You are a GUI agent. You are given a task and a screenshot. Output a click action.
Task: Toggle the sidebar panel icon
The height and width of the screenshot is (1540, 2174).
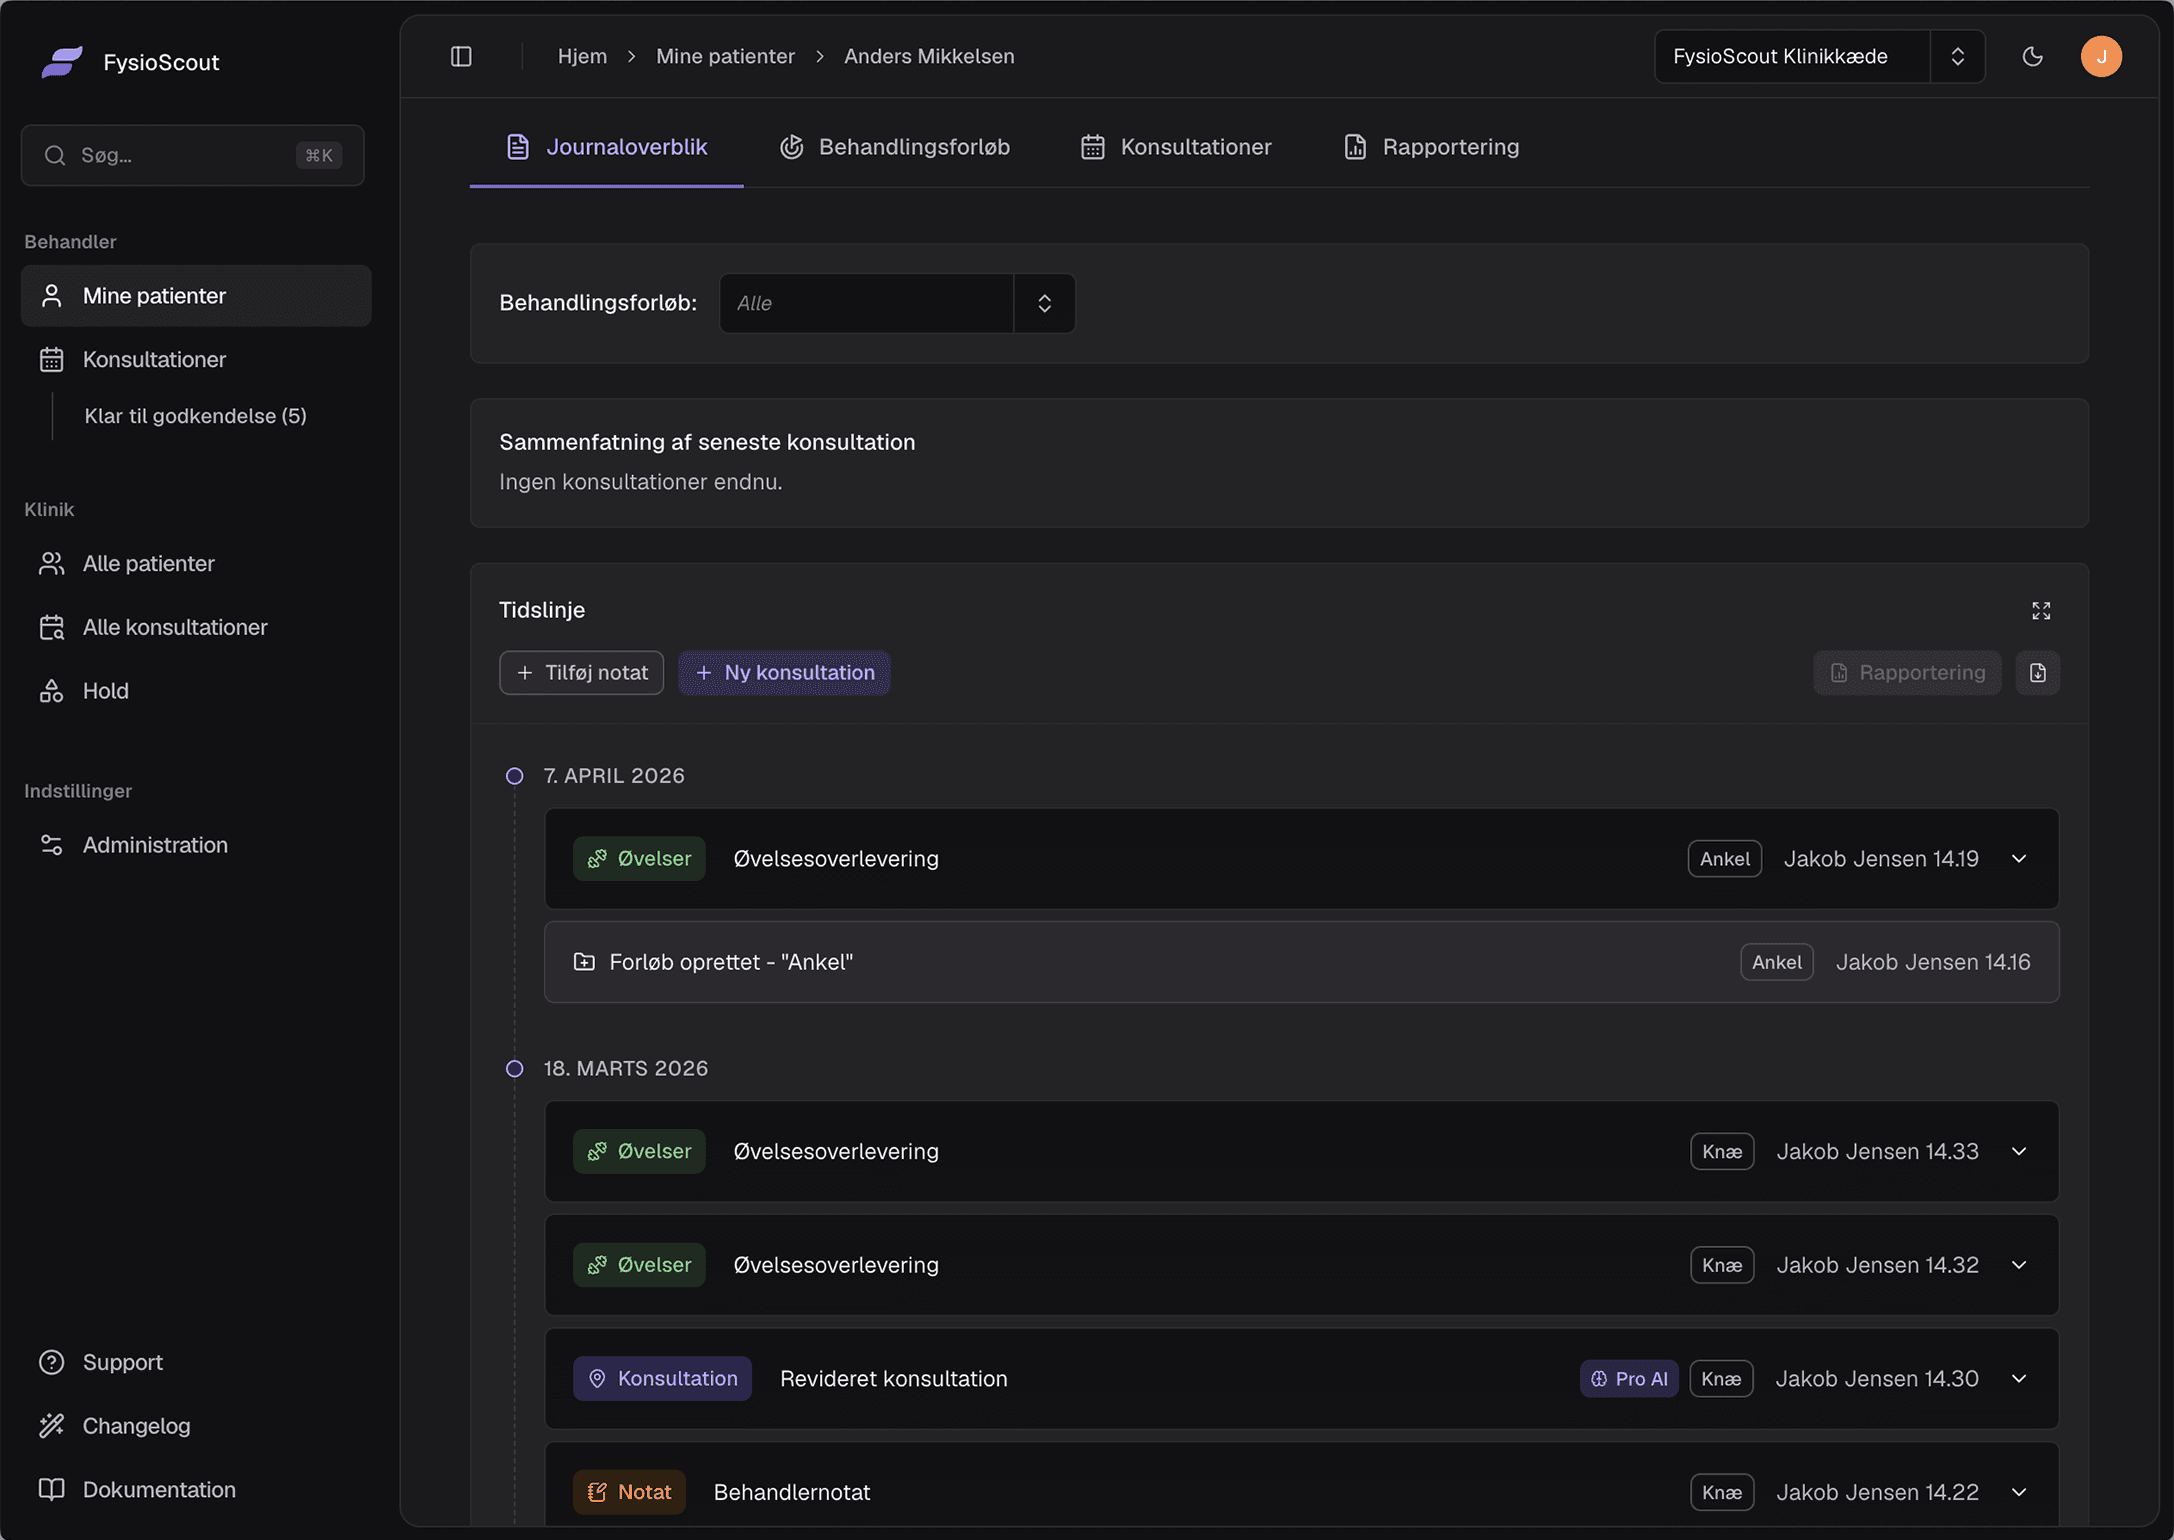tap(461, 57)
